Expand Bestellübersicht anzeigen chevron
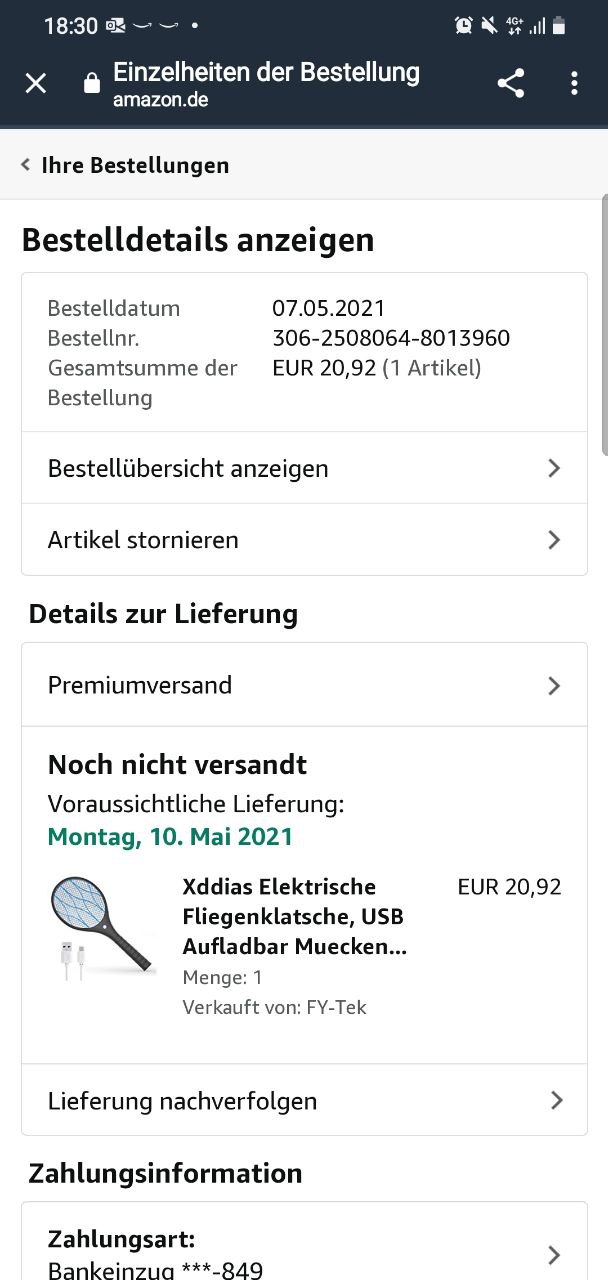608x1280 pixels. tap(554, 468)
